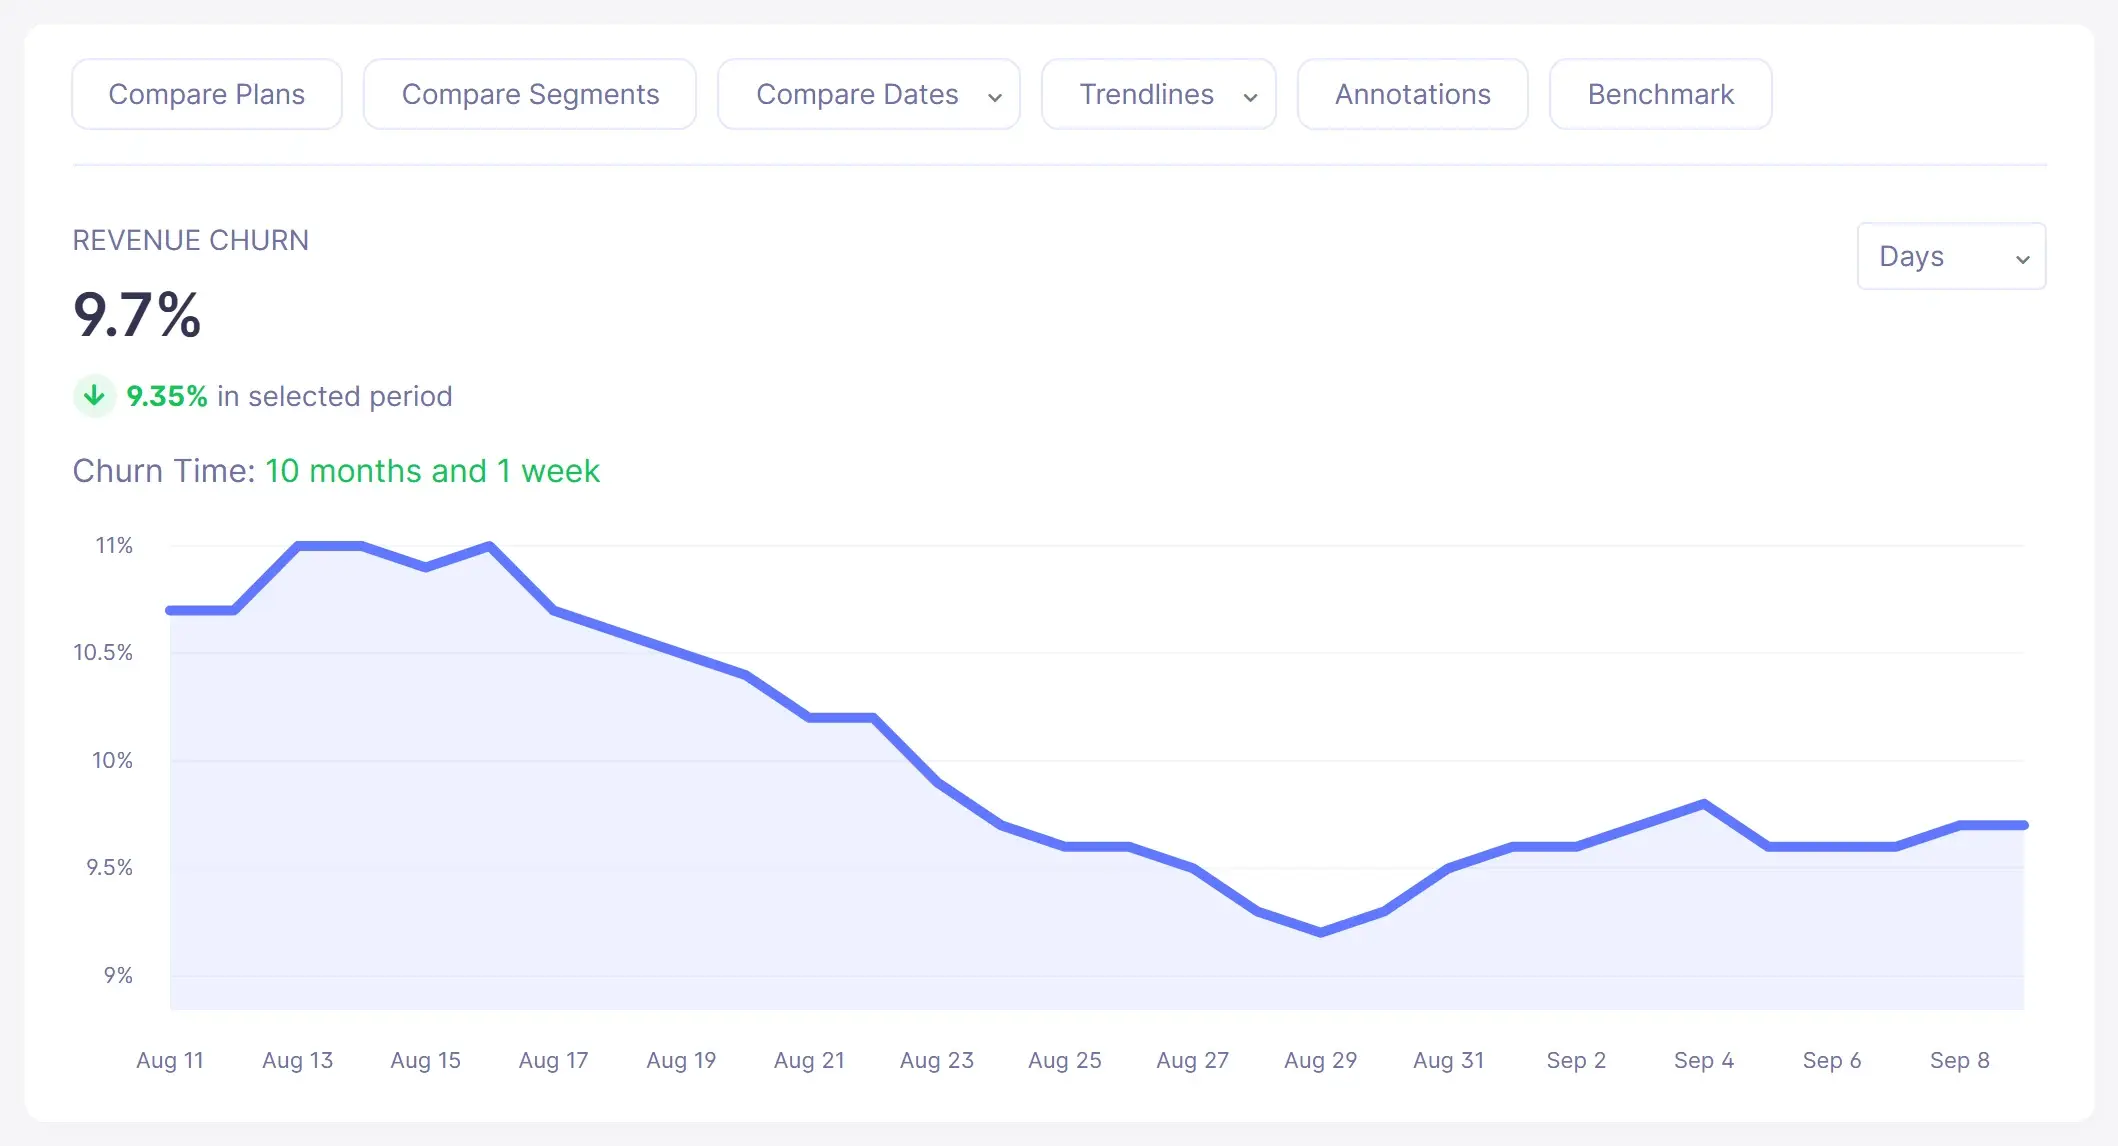This screenshot has width=2118, height=1146.
Task: Click the Sep 2 x-axis label
Action: pyautogui.click(x=1577, y=1060)
